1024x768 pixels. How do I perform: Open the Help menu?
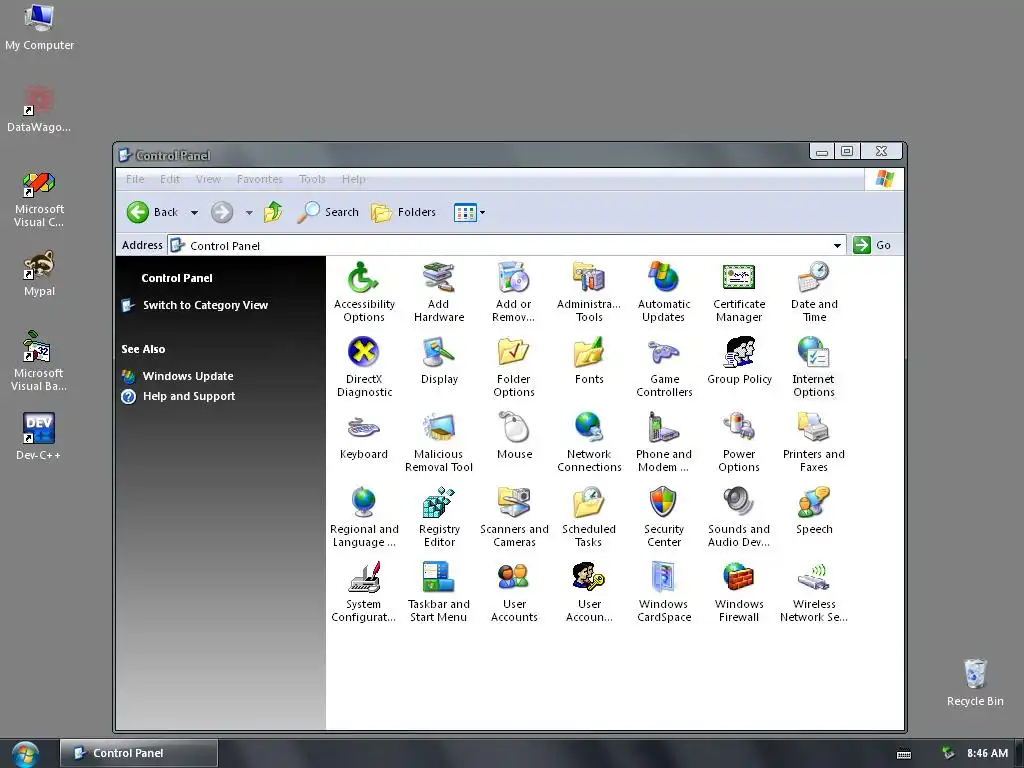[353, 179]
